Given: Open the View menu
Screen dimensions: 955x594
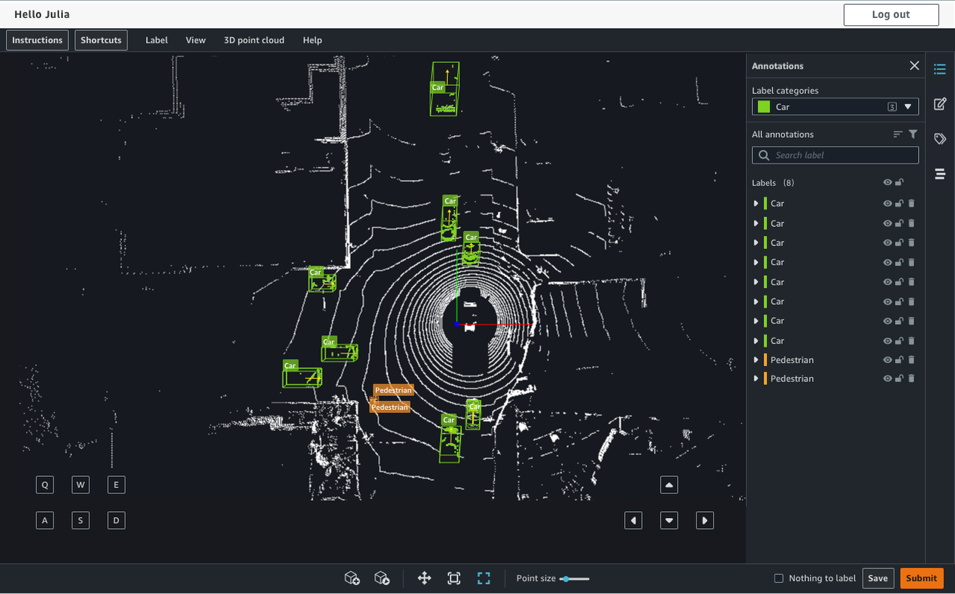Looking at the screenshot, I should point(195,40).
